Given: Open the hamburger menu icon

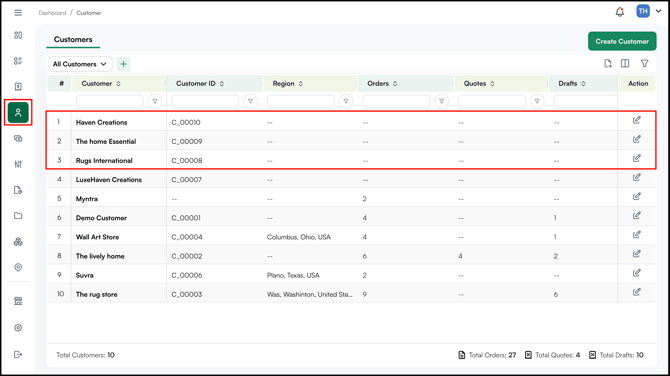Looking at the screenshot, I should (x=18, y=13).
